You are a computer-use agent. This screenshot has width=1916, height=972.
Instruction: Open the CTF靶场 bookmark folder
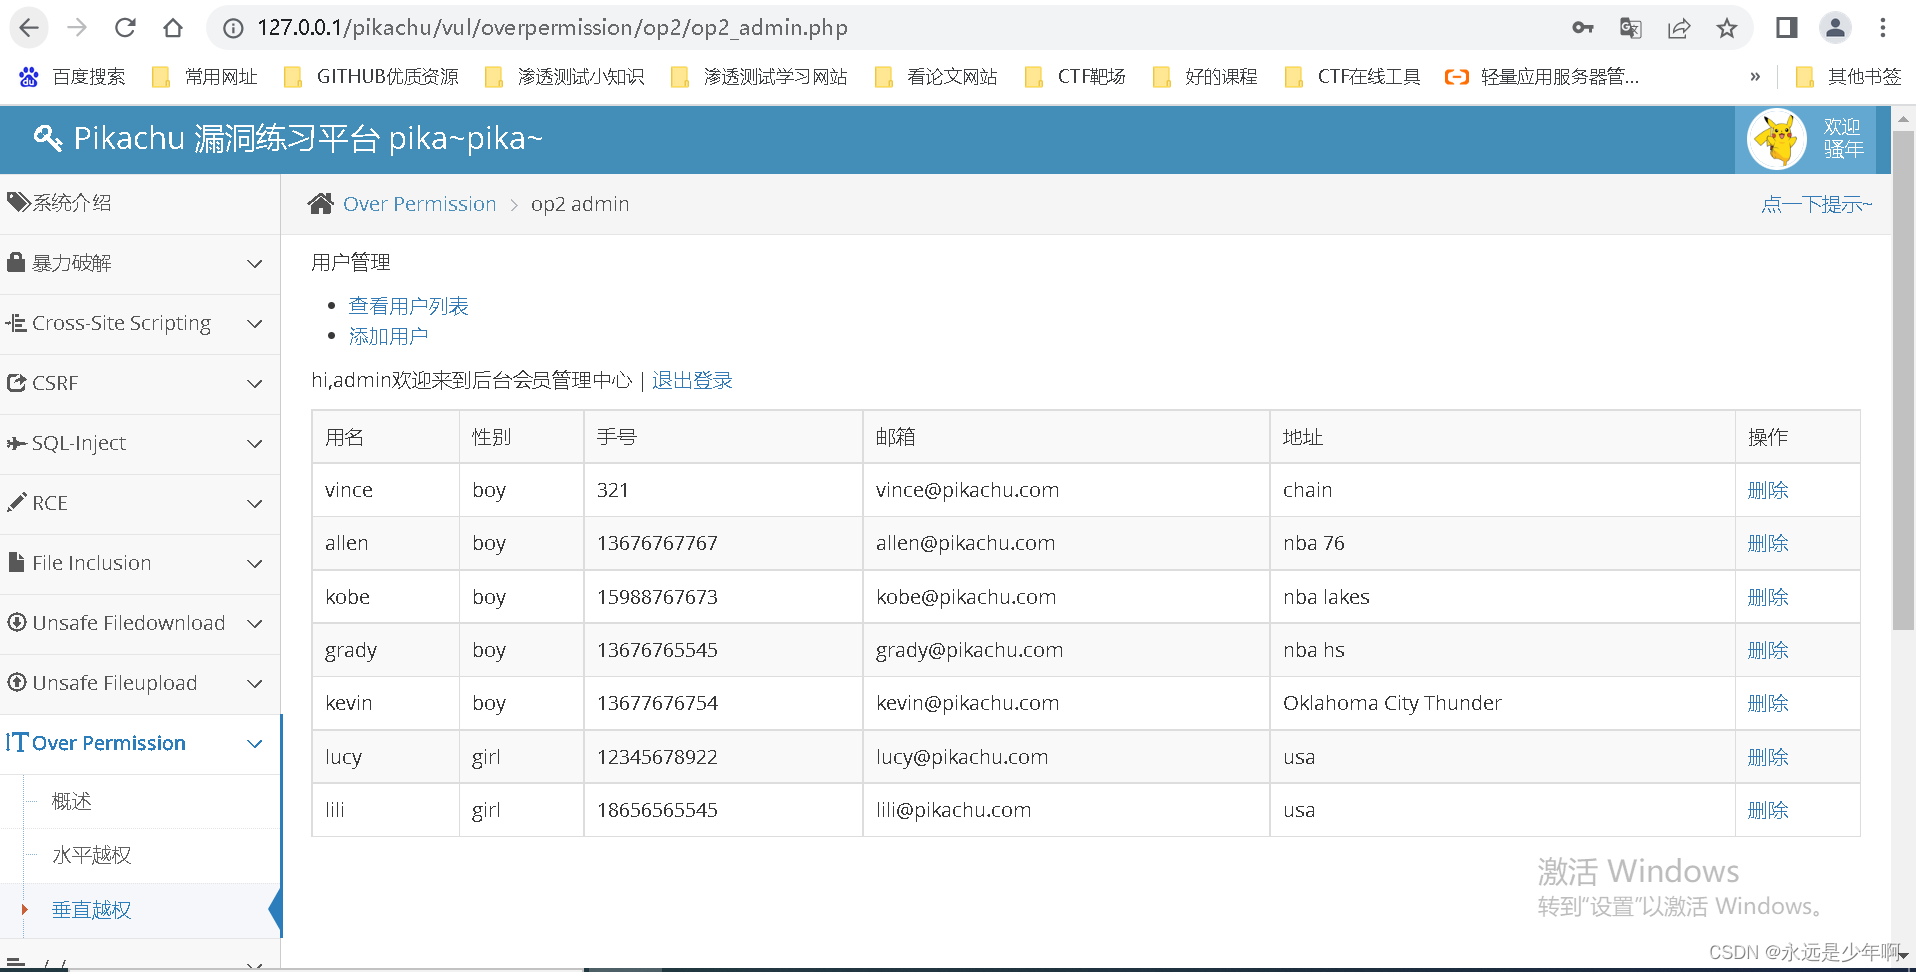1076,77
